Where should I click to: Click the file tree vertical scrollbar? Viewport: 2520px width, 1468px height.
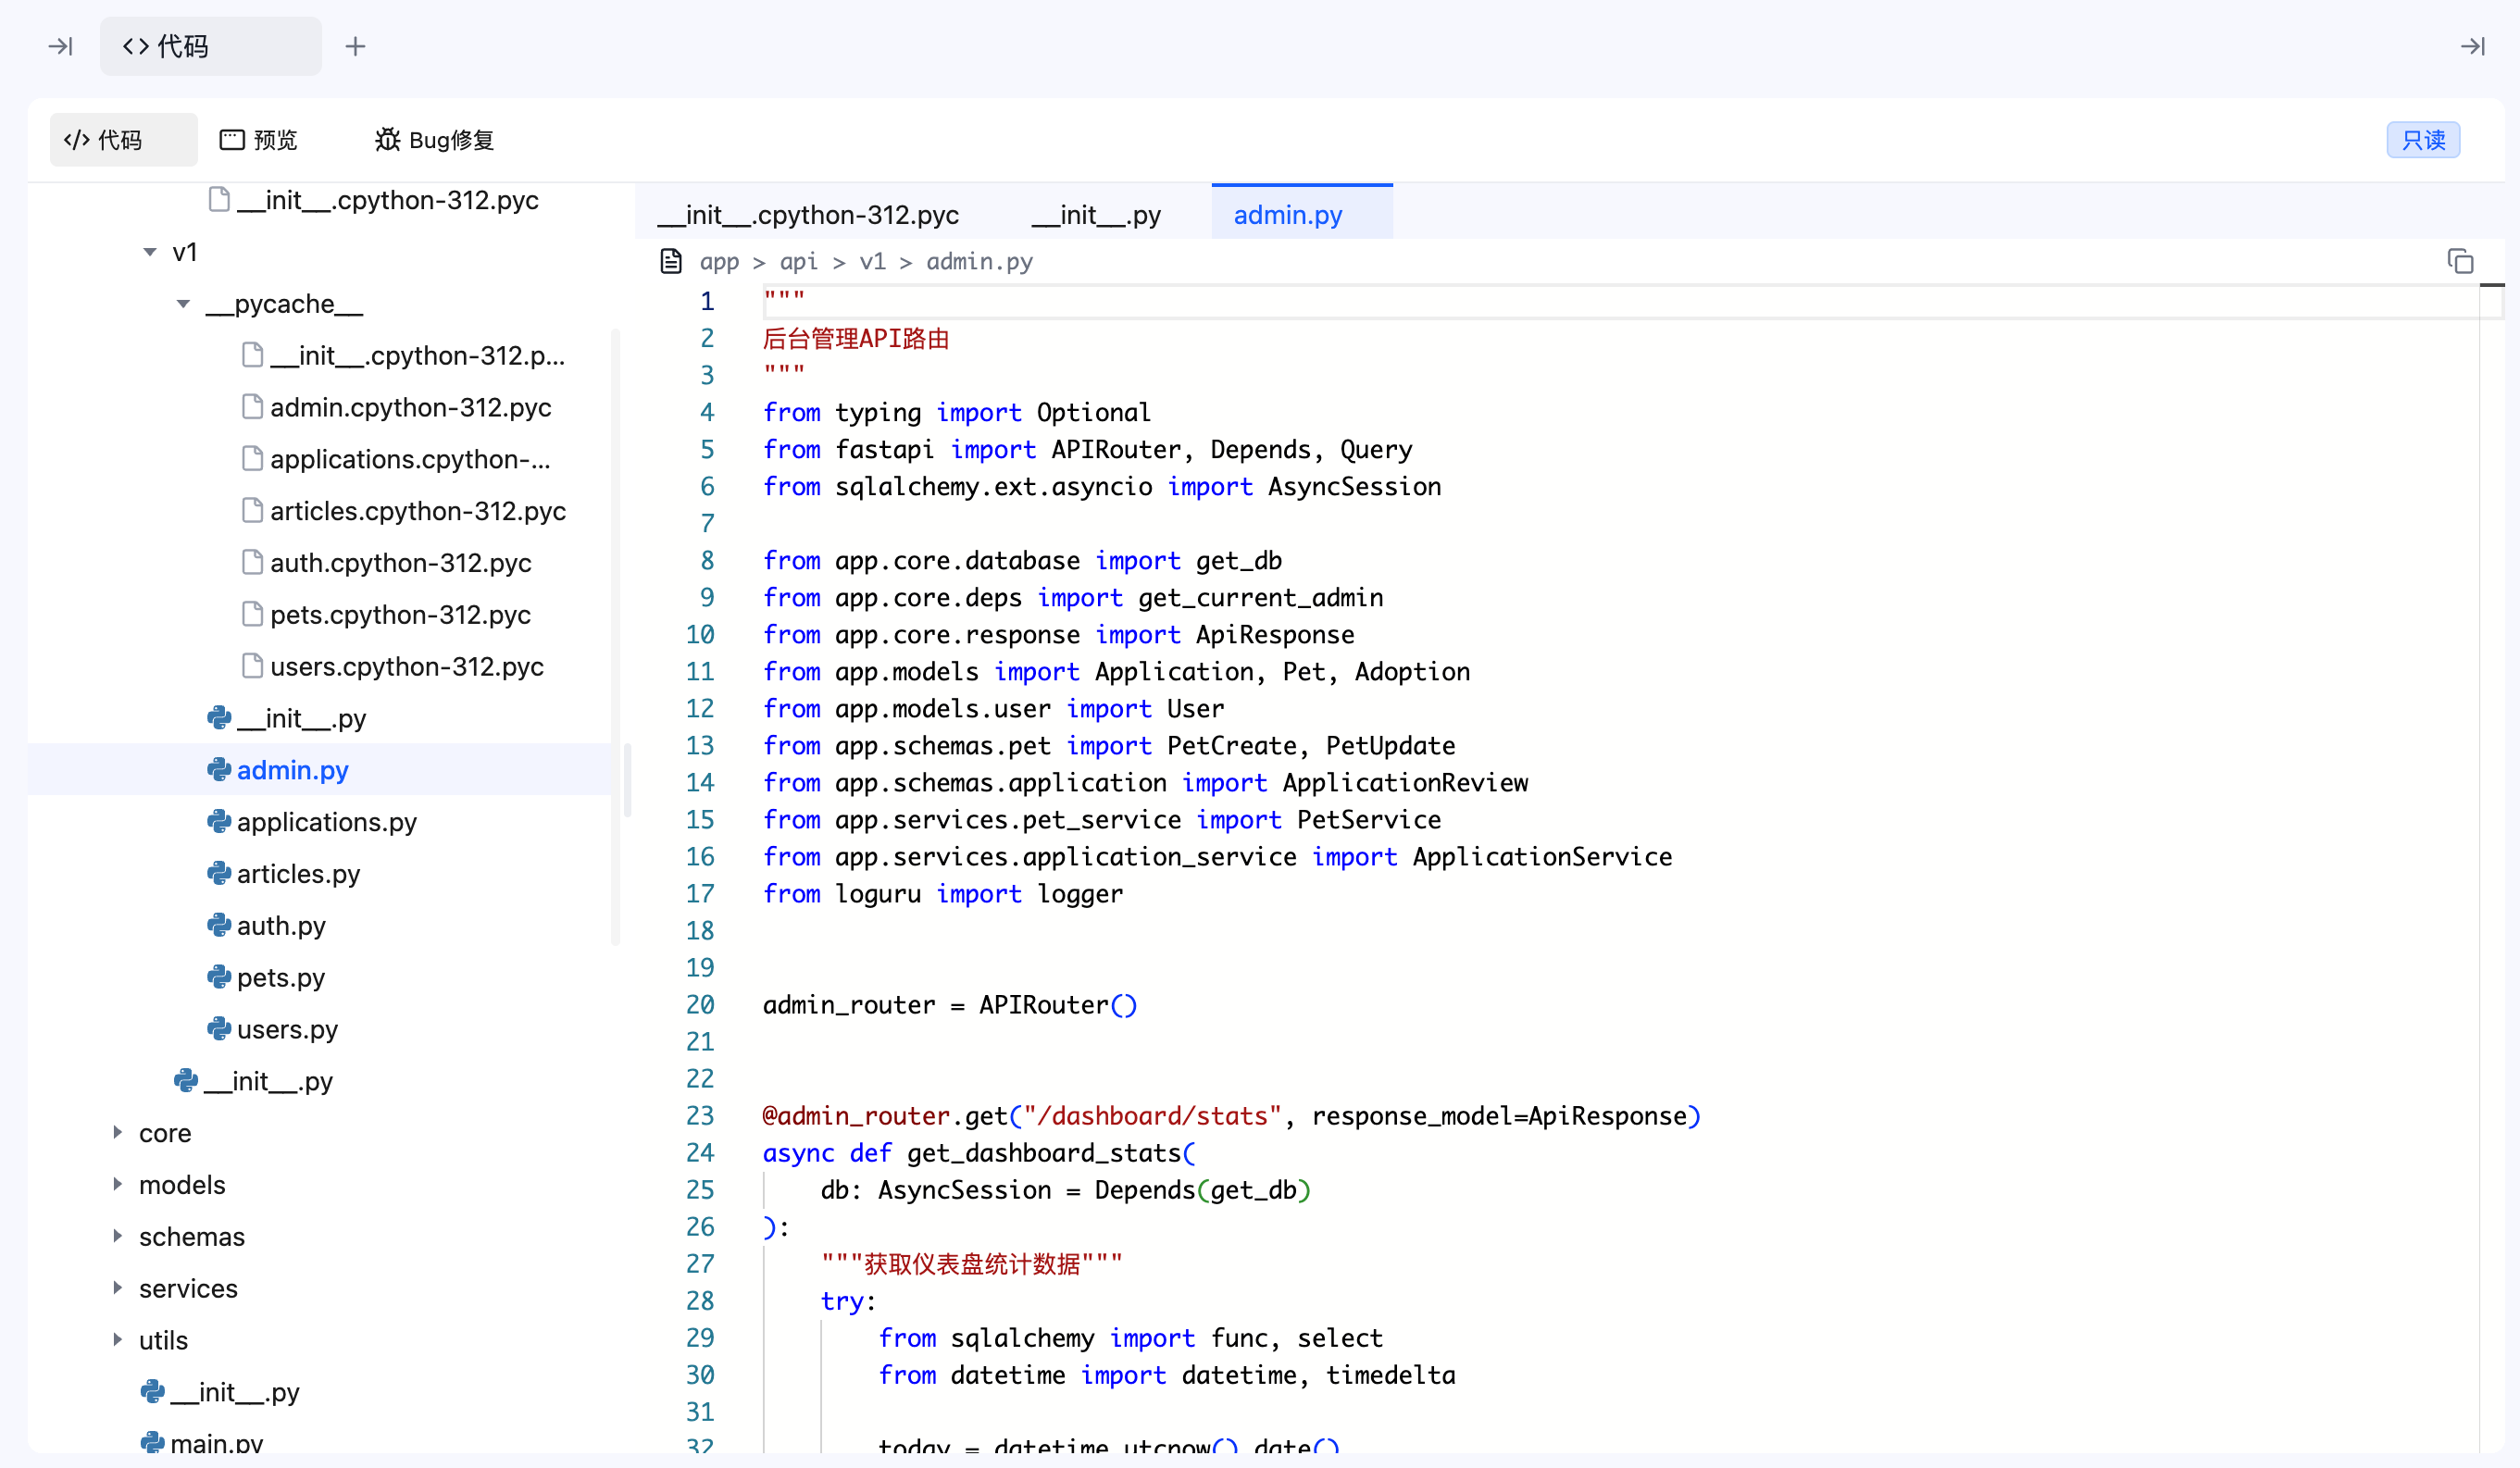[x=628, y=780]
